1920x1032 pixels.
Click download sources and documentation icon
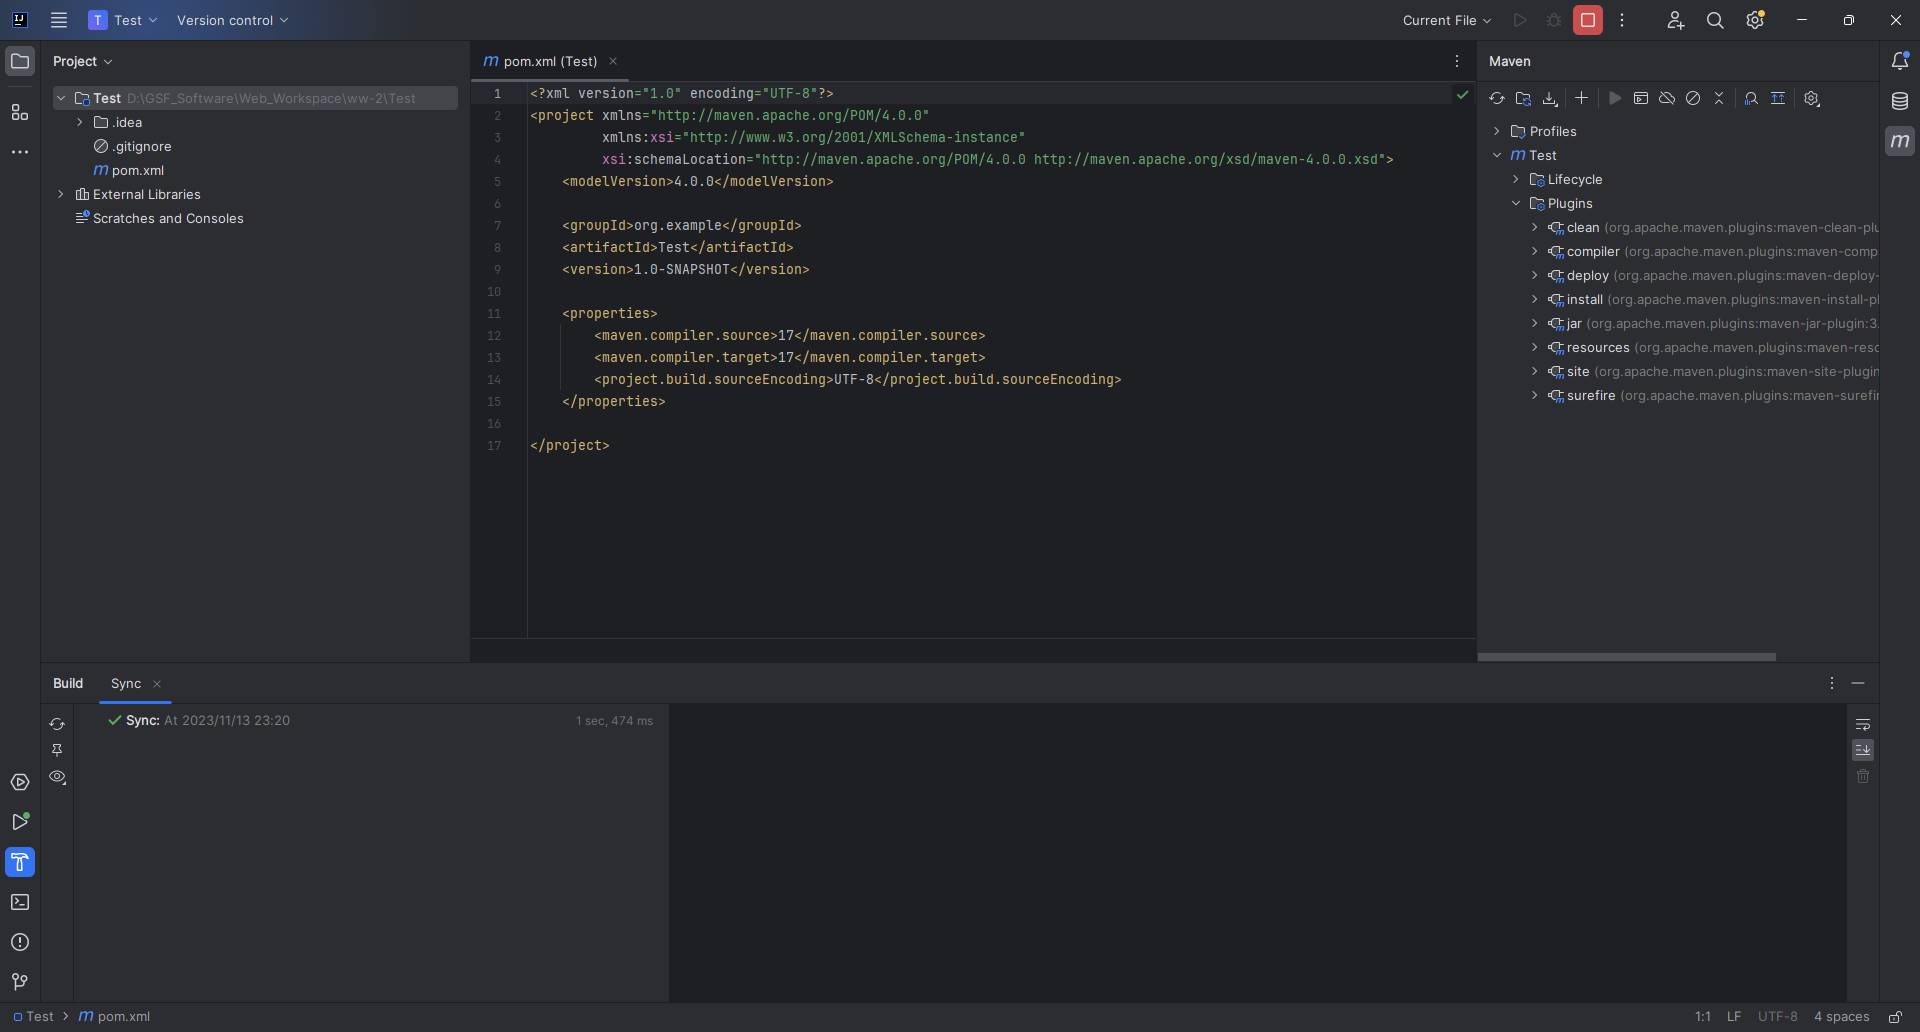tap(1550, 98)
